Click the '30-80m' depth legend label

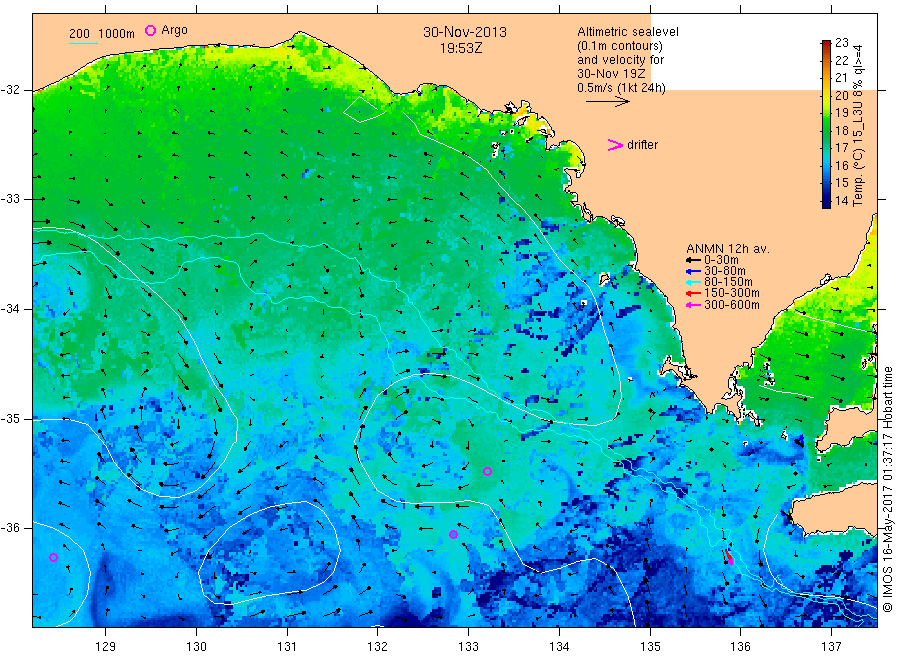coord(725,271)
